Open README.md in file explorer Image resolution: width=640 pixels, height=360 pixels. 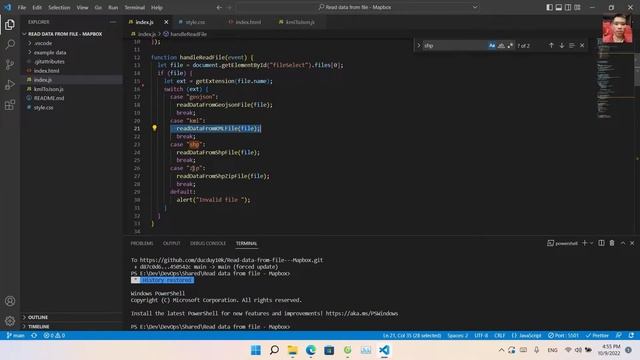pos(49,98)
